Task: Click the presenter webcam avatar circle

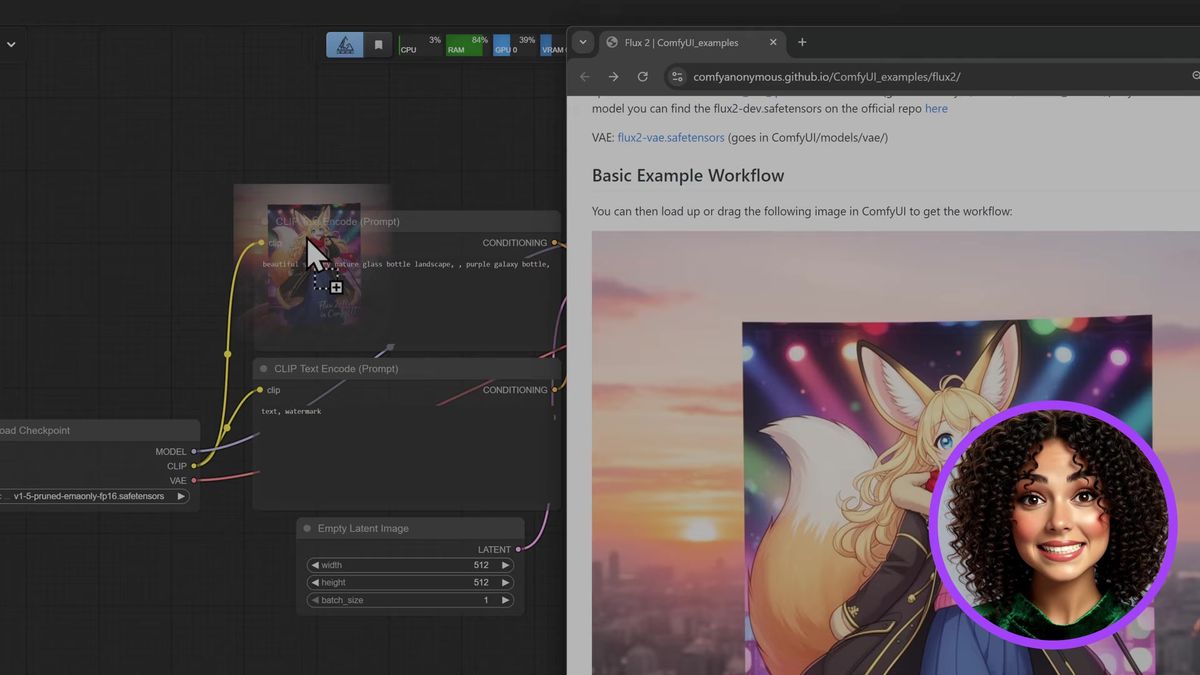Action: tap(1053, 525)
